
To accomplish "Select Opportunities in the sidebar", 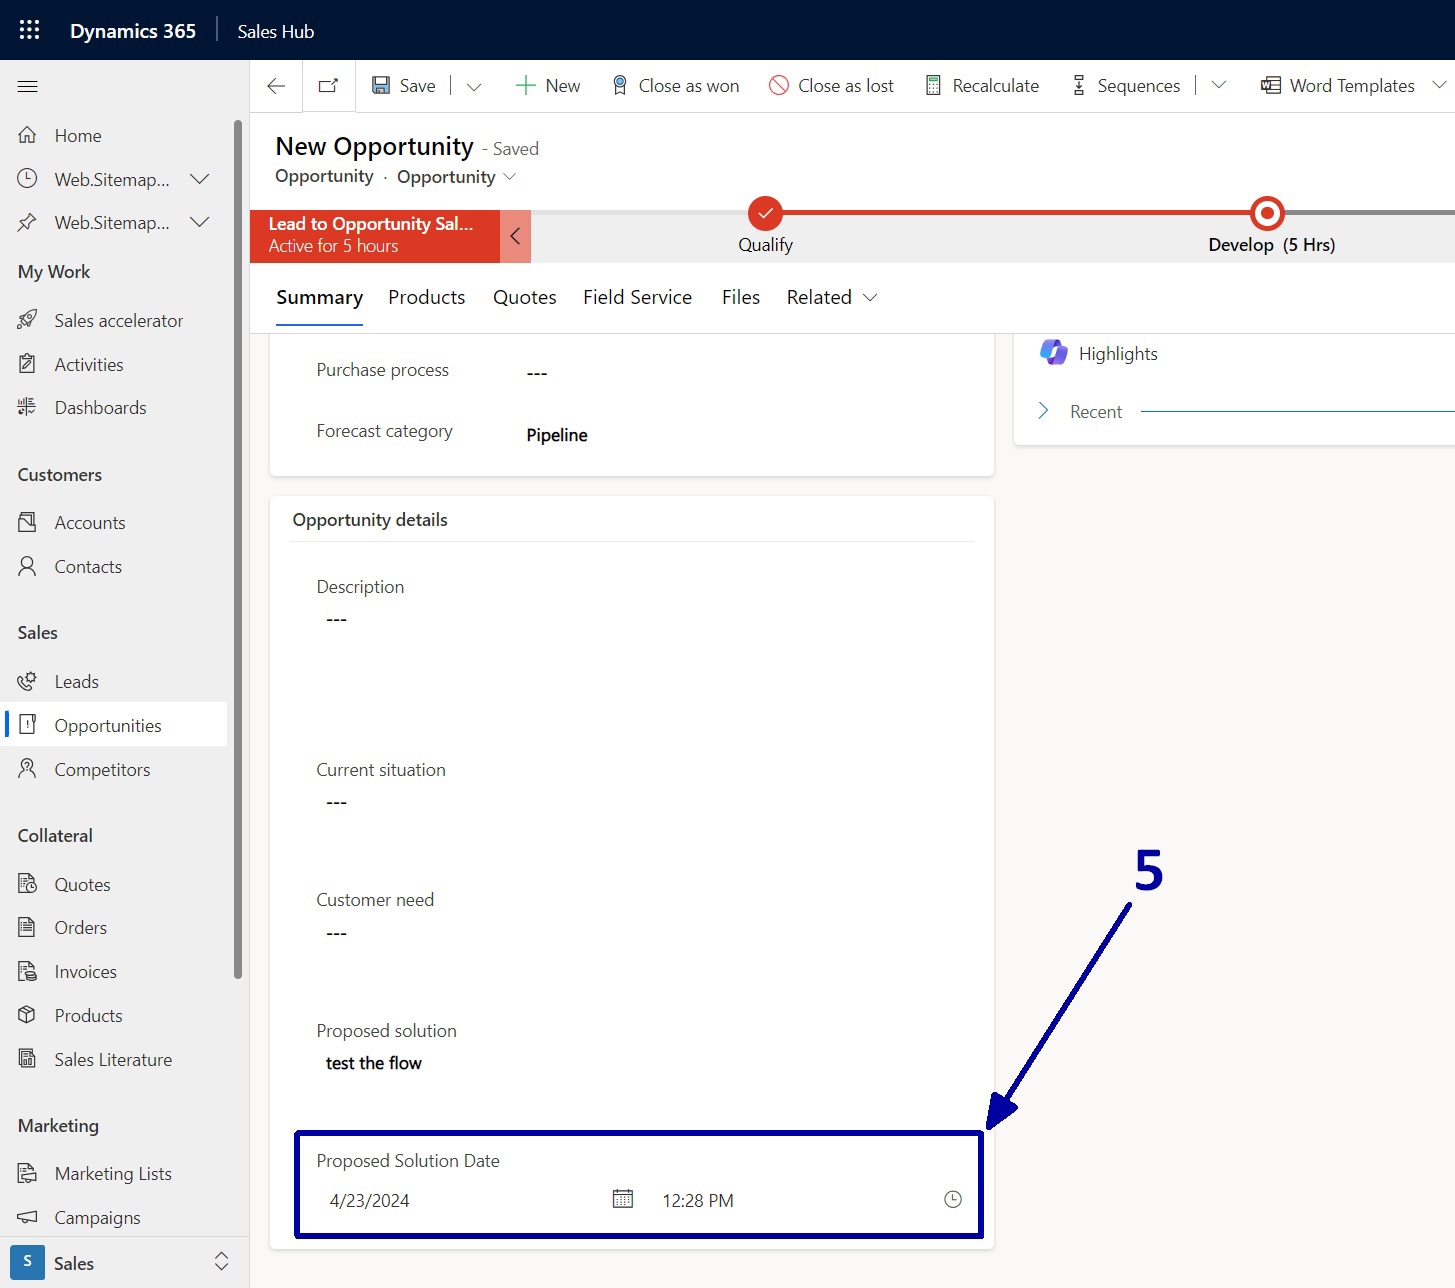I will coord(114,725).
